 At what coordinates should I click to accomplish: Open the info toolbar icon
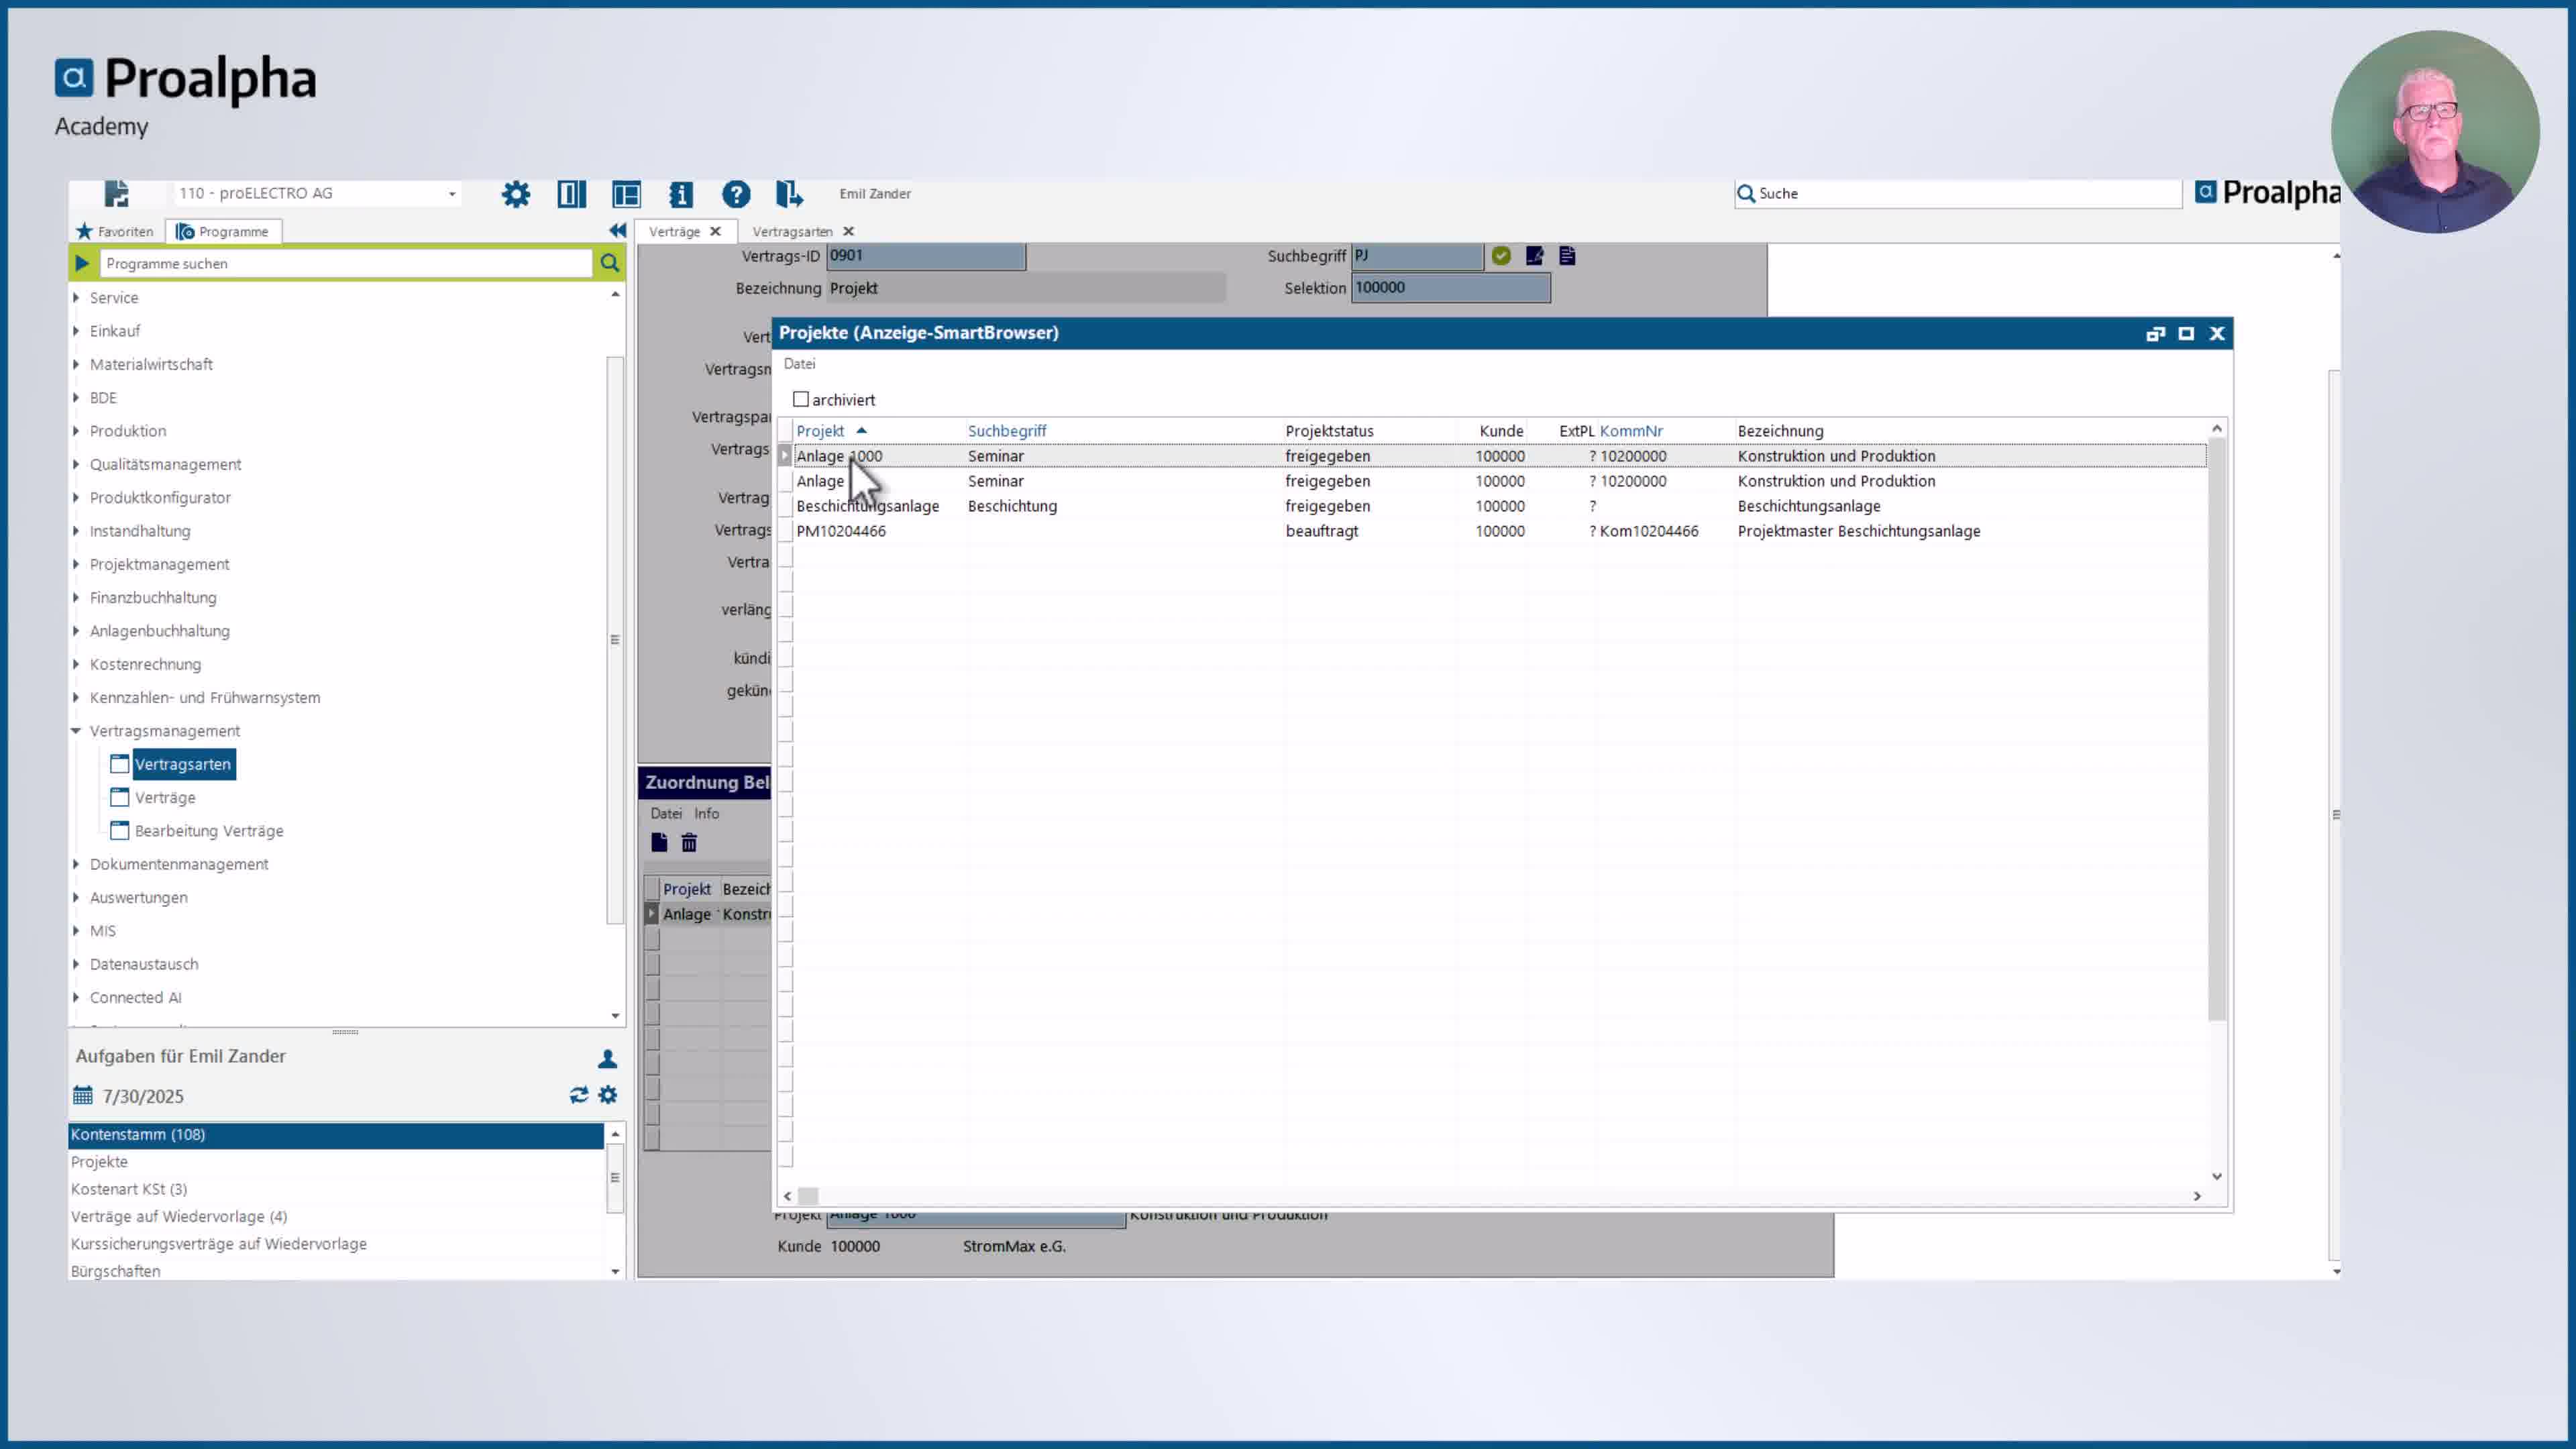pyautogui.click(x=681, y=194)
